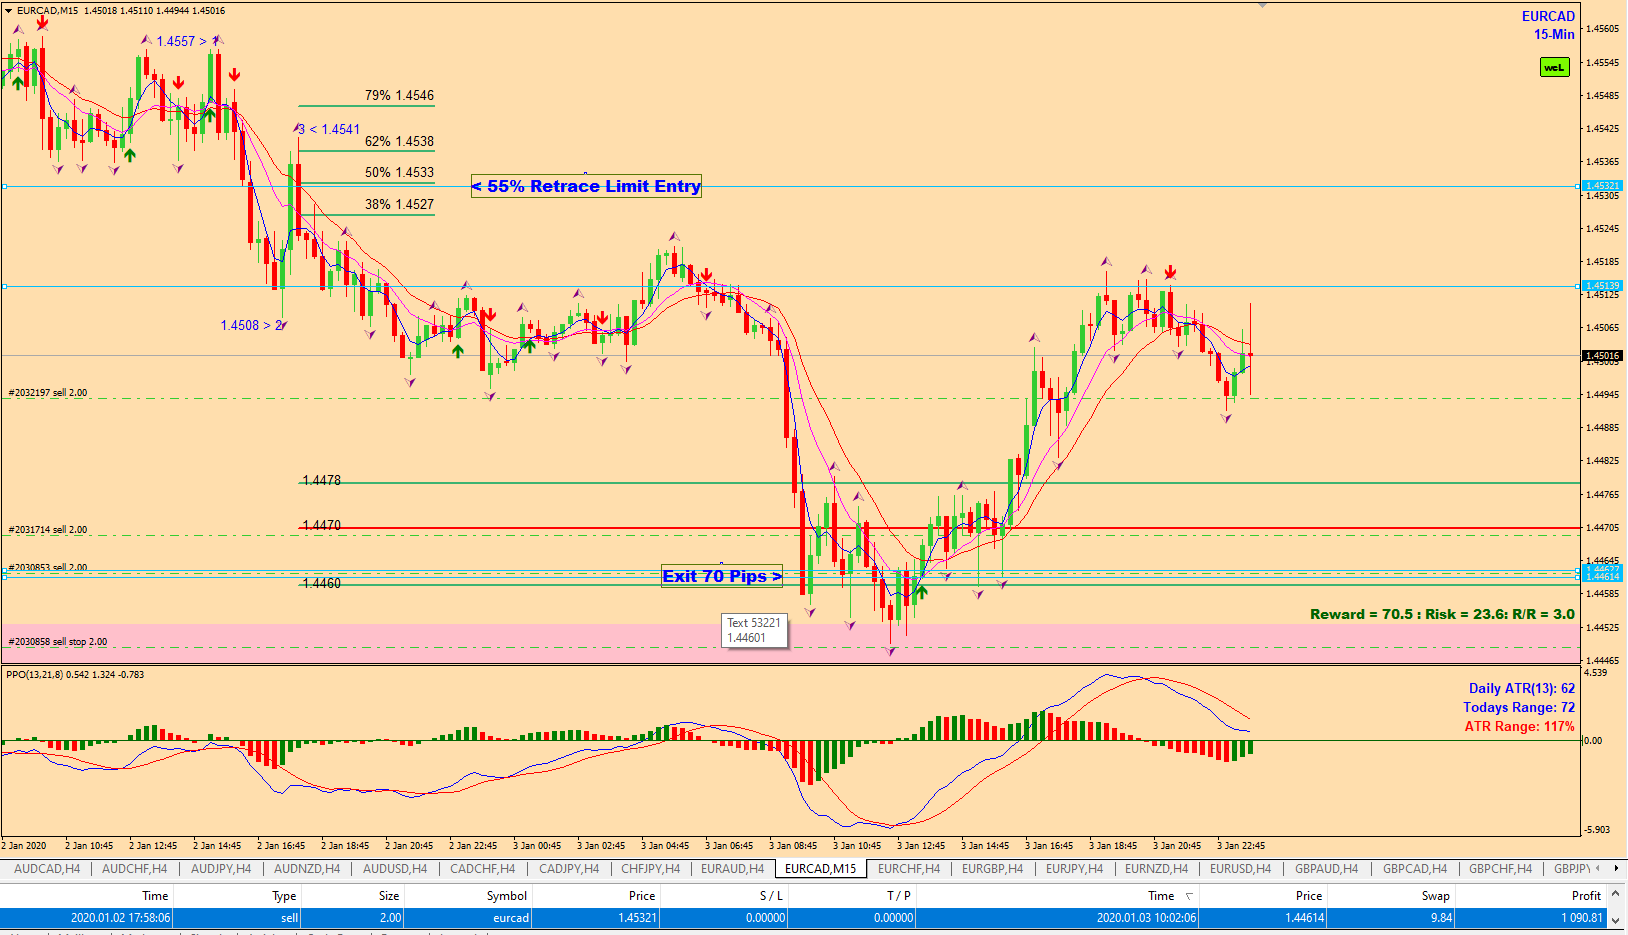Select the AUDUSD,H4 chart tab
1628x935 pixels.
coord(395,869)
